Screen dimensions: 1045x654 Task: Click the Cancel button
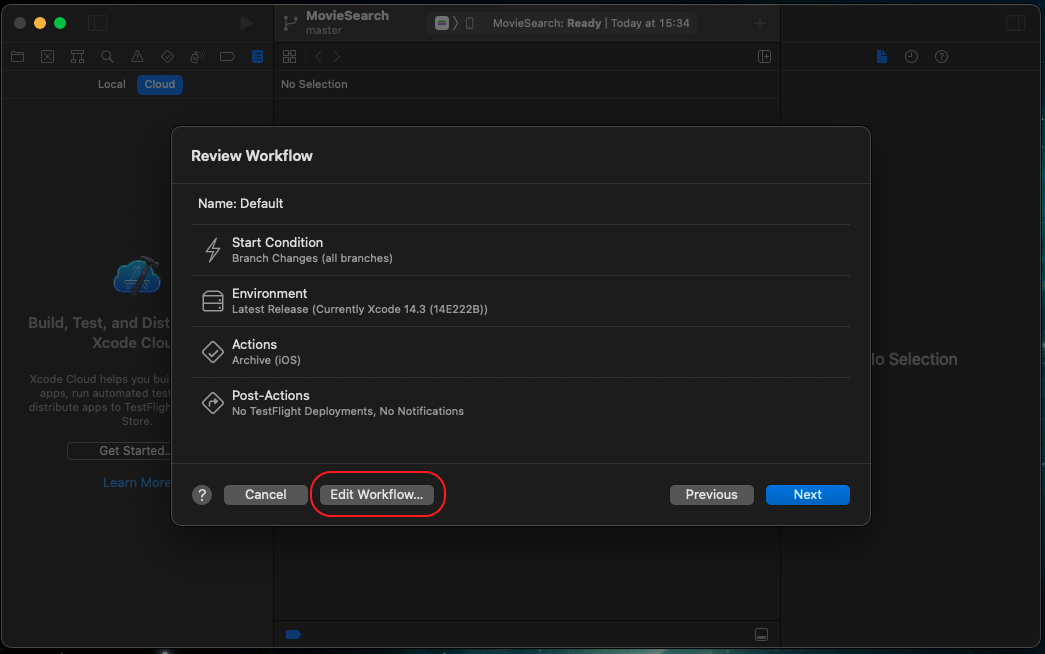(265, 495)
